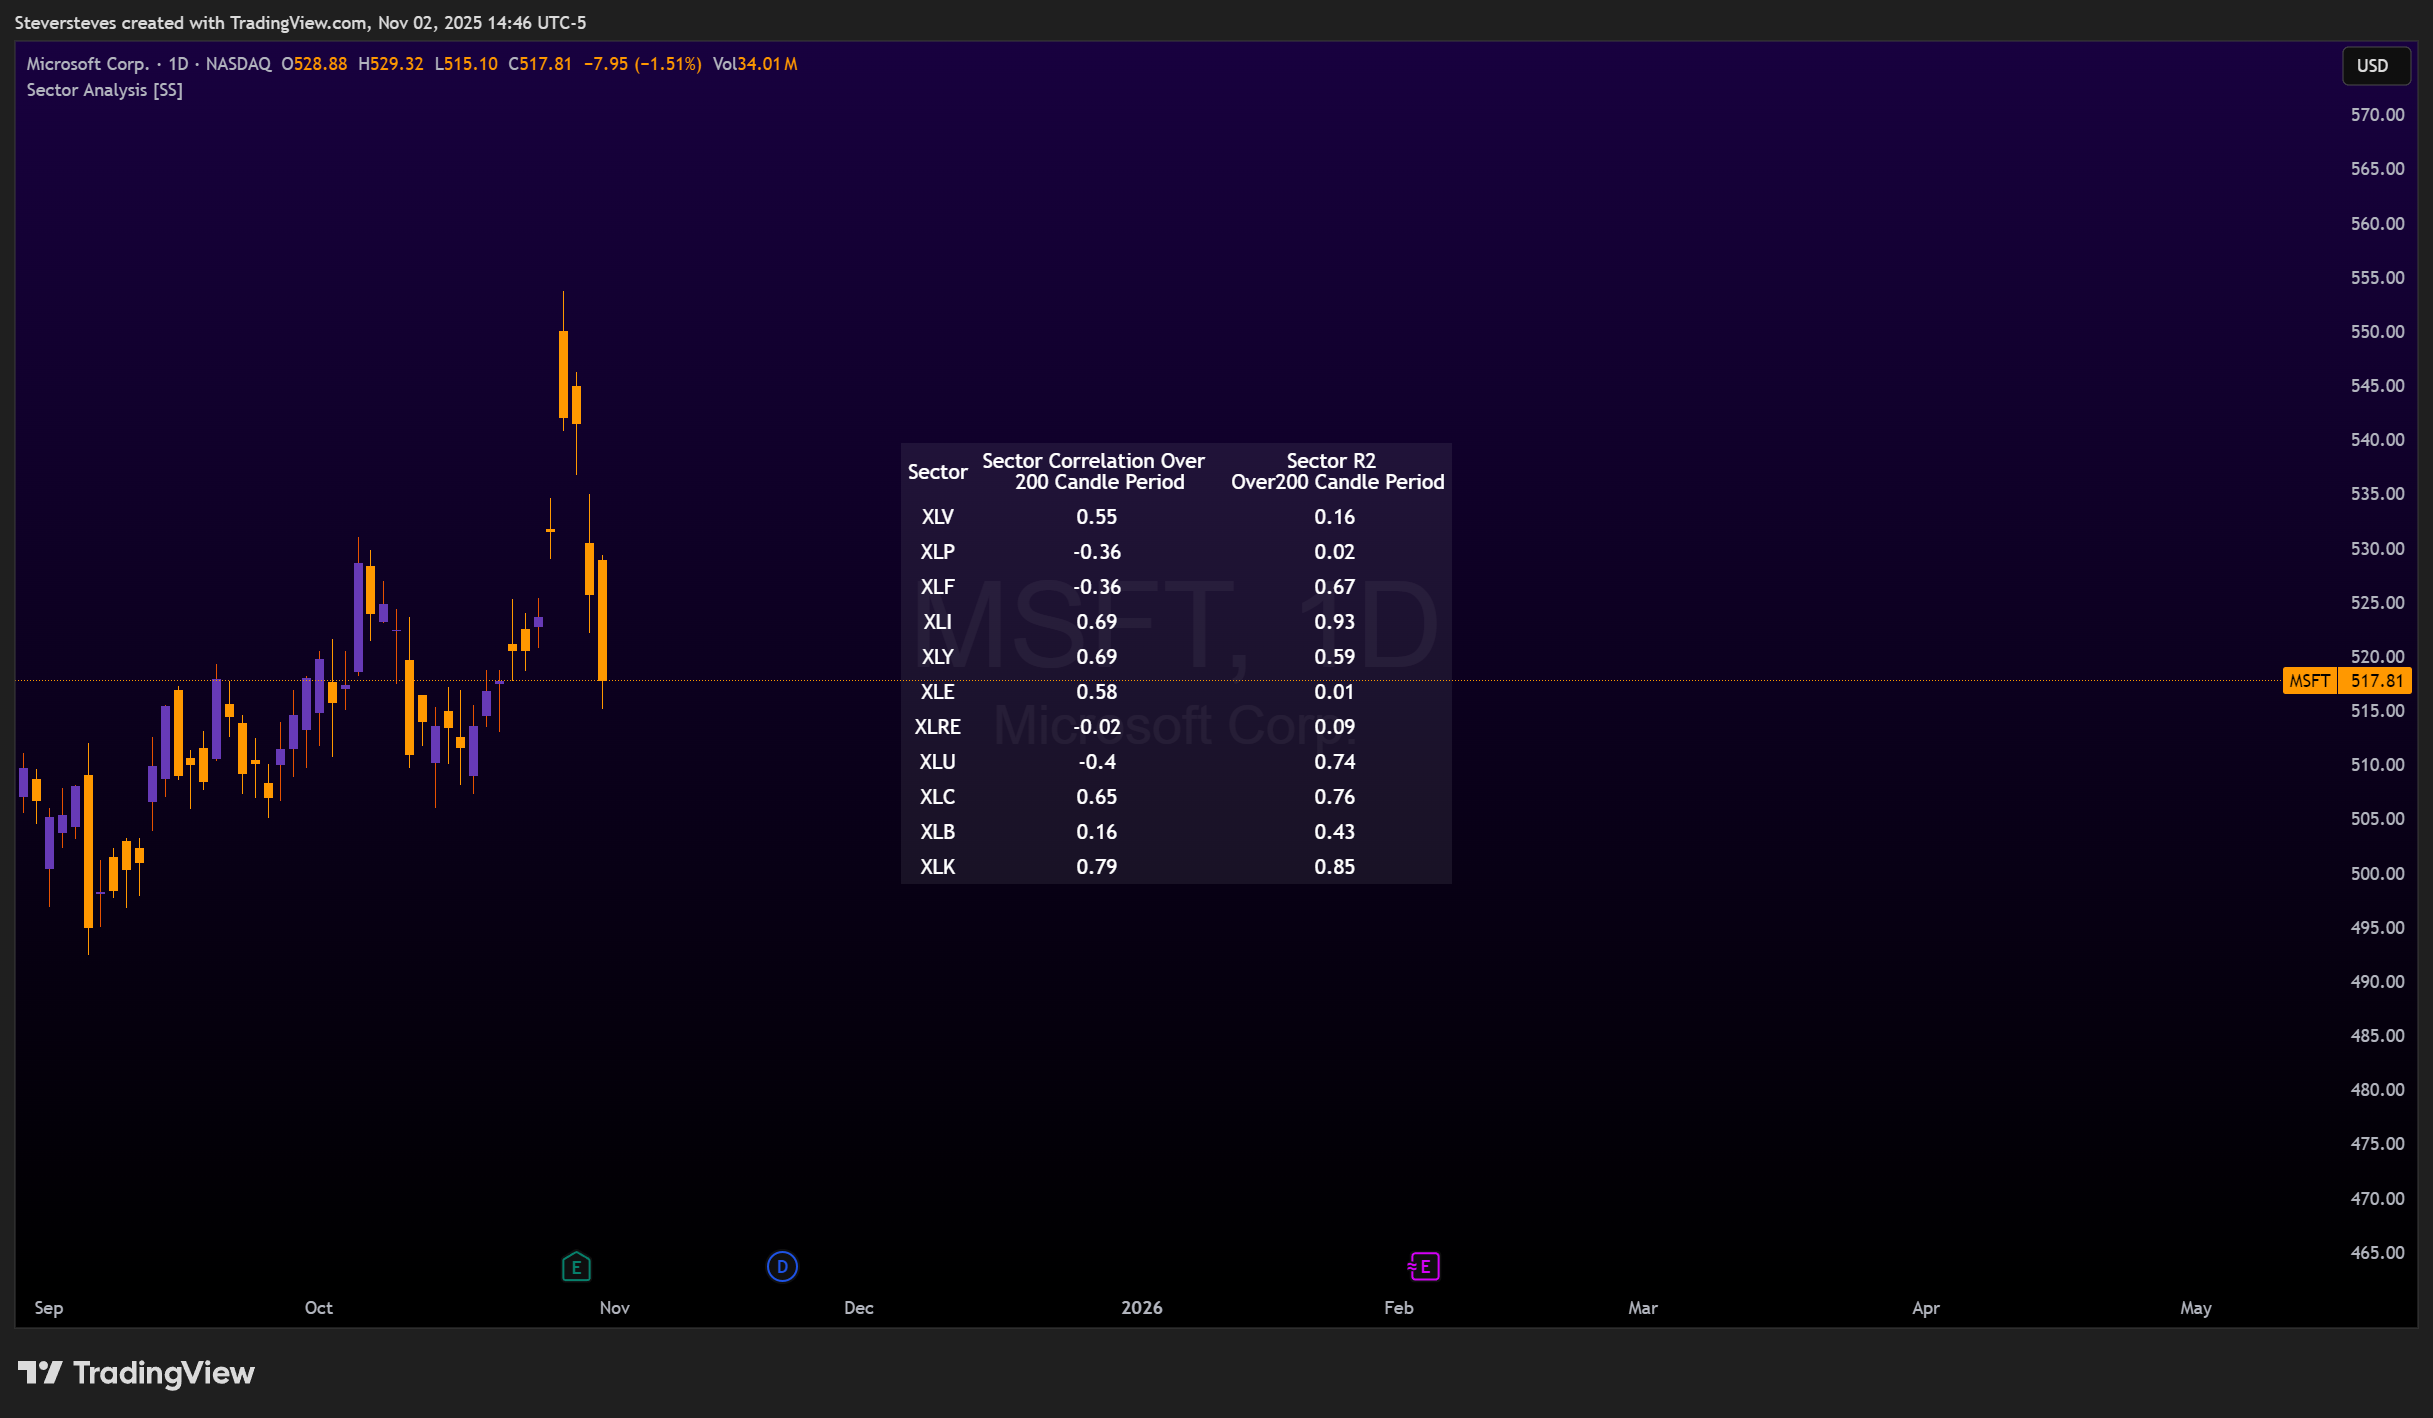Click the 570.00 price axis label
This screenshot has width=2433, height=1418.
2377,115
